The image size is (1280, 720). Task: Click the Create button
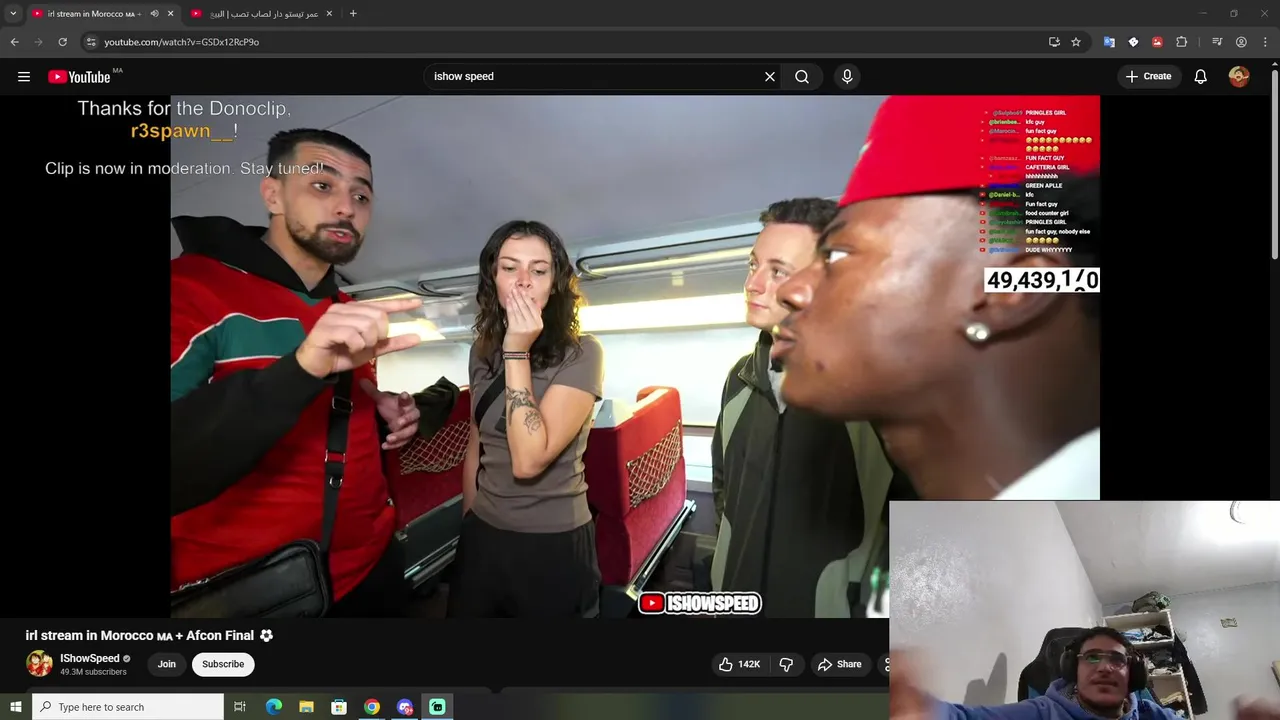pyautogui.click(x=1148, y=76)
